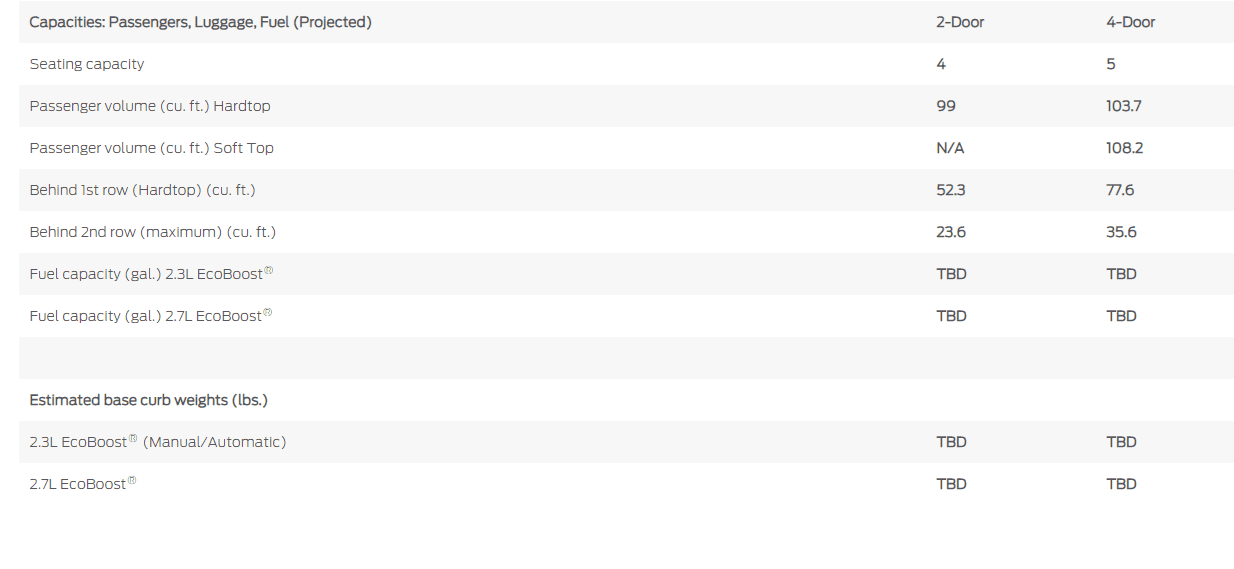
Task: Click the Capacities: Passengers, Luggage, Fuel heading
Action: 200,22
